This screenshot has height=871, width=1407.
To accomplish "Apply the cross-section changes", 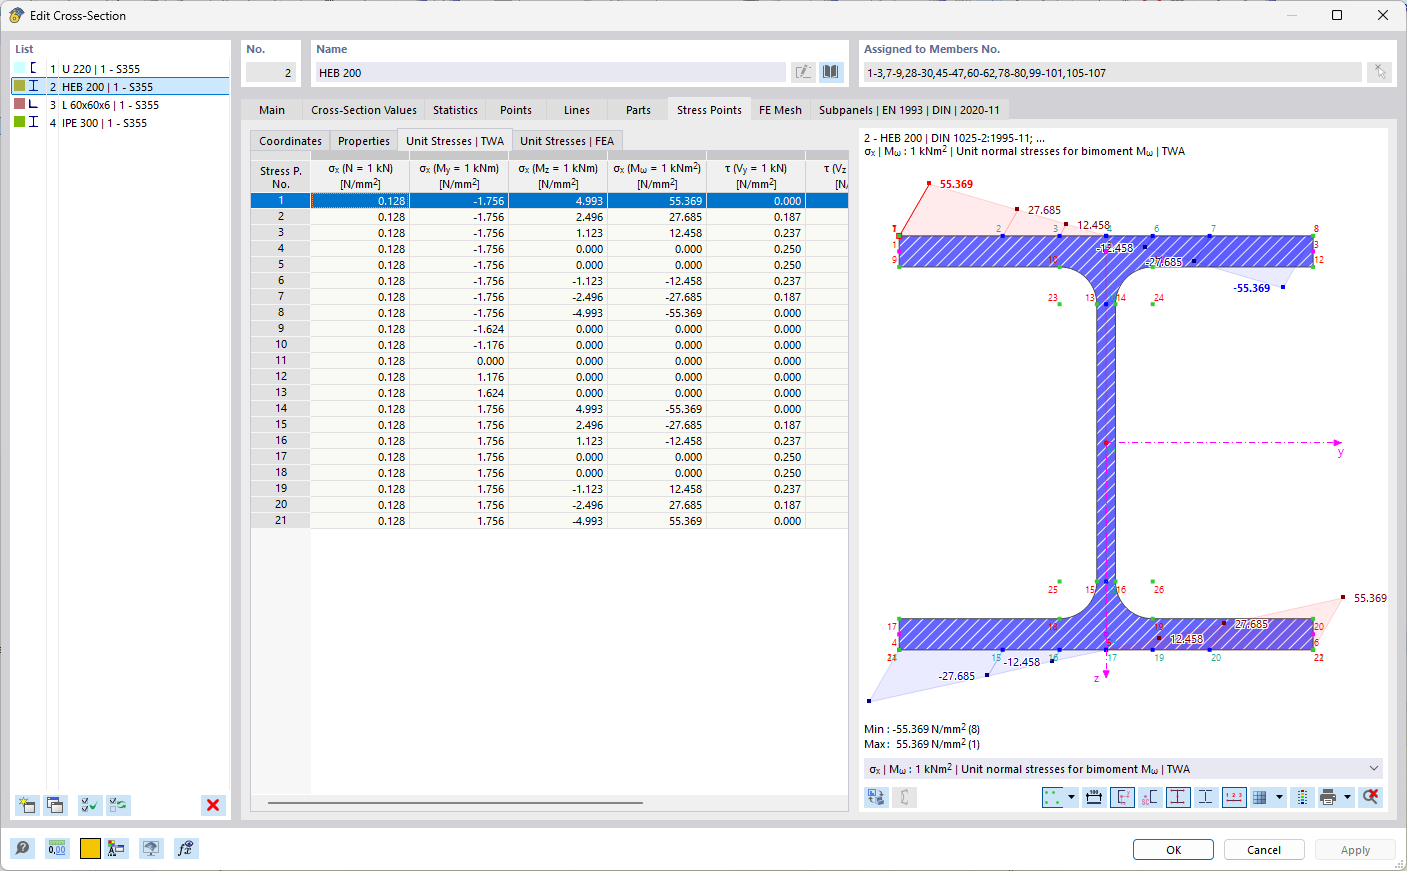I will coord(1355,849).
